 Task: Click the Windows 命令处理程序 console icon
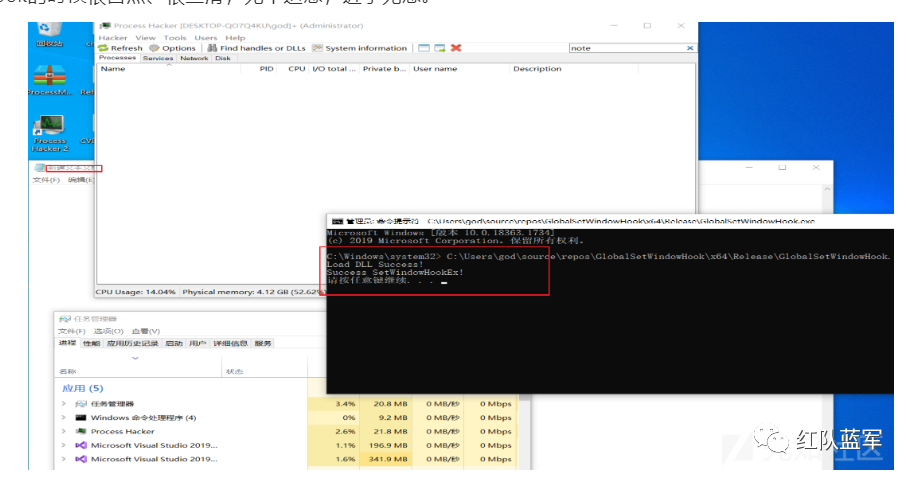point(81,418)
